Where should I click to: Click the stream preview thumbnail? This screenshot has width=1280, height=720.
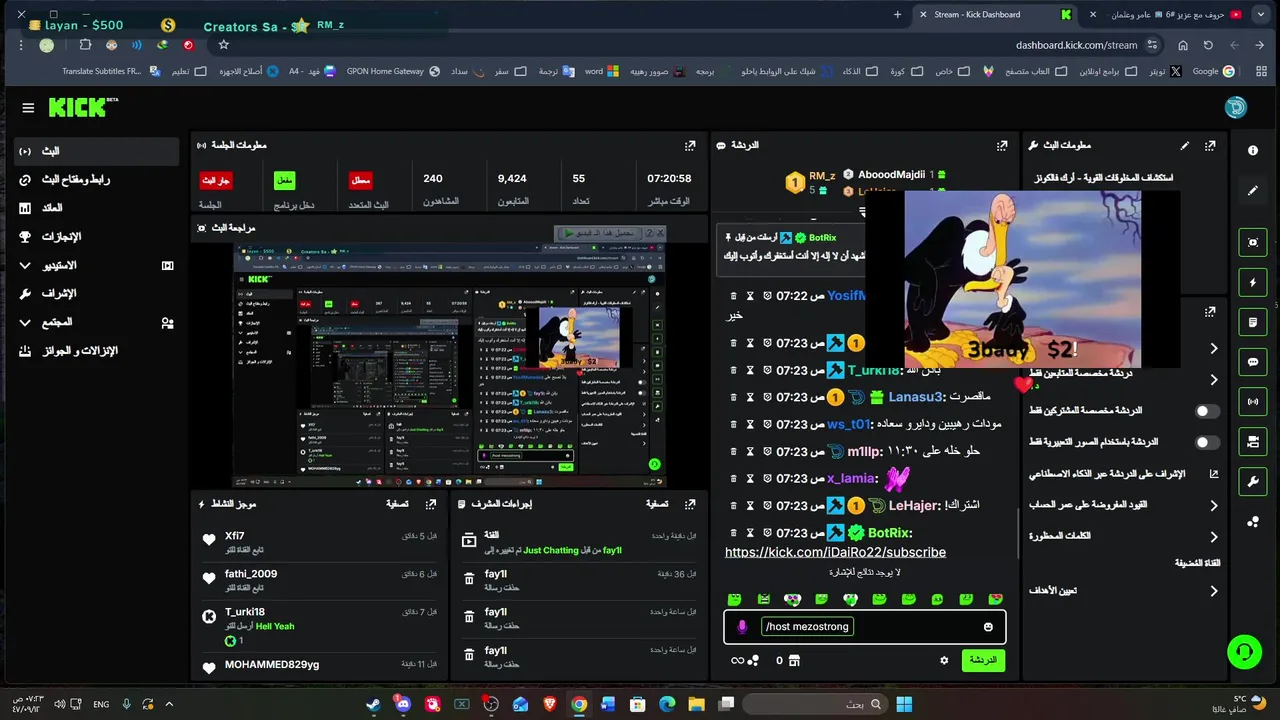click(x=450, y=365)
